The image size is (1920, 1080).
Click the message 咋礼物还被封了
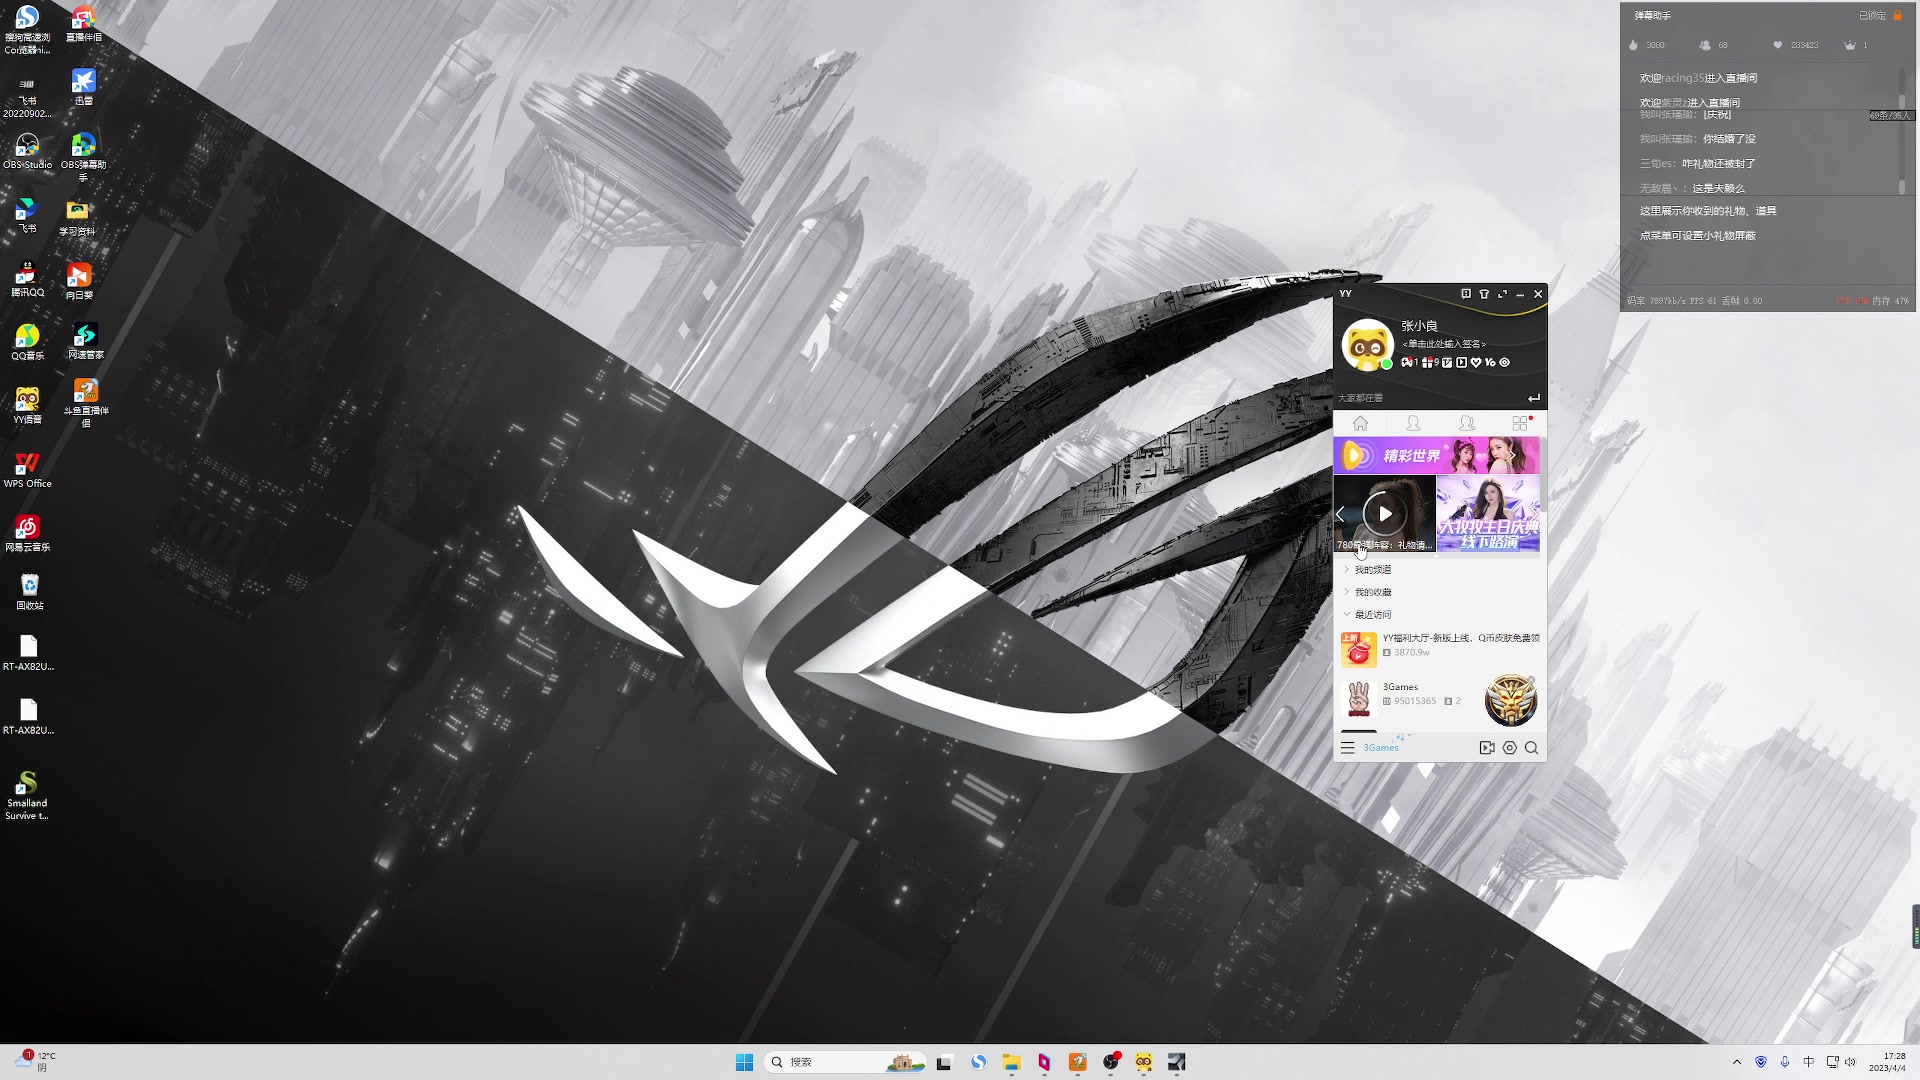1718,163
